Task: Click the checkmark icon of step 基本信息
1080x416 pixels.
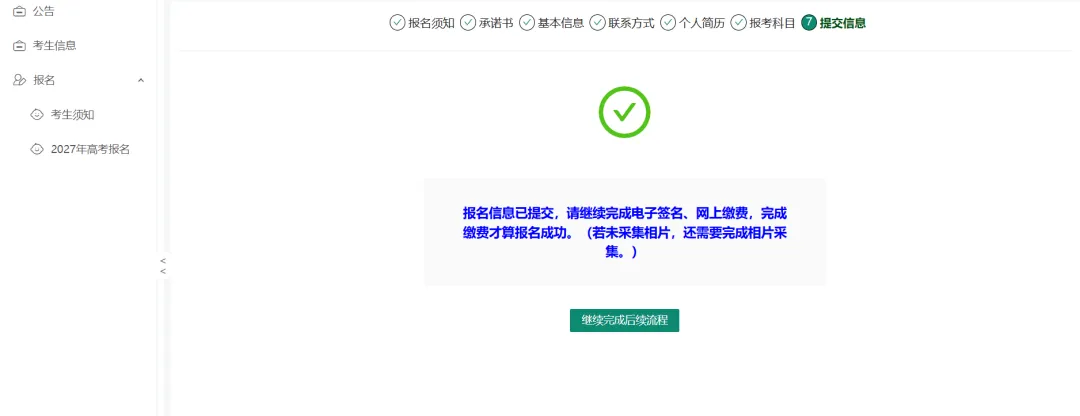Action: 527,23
